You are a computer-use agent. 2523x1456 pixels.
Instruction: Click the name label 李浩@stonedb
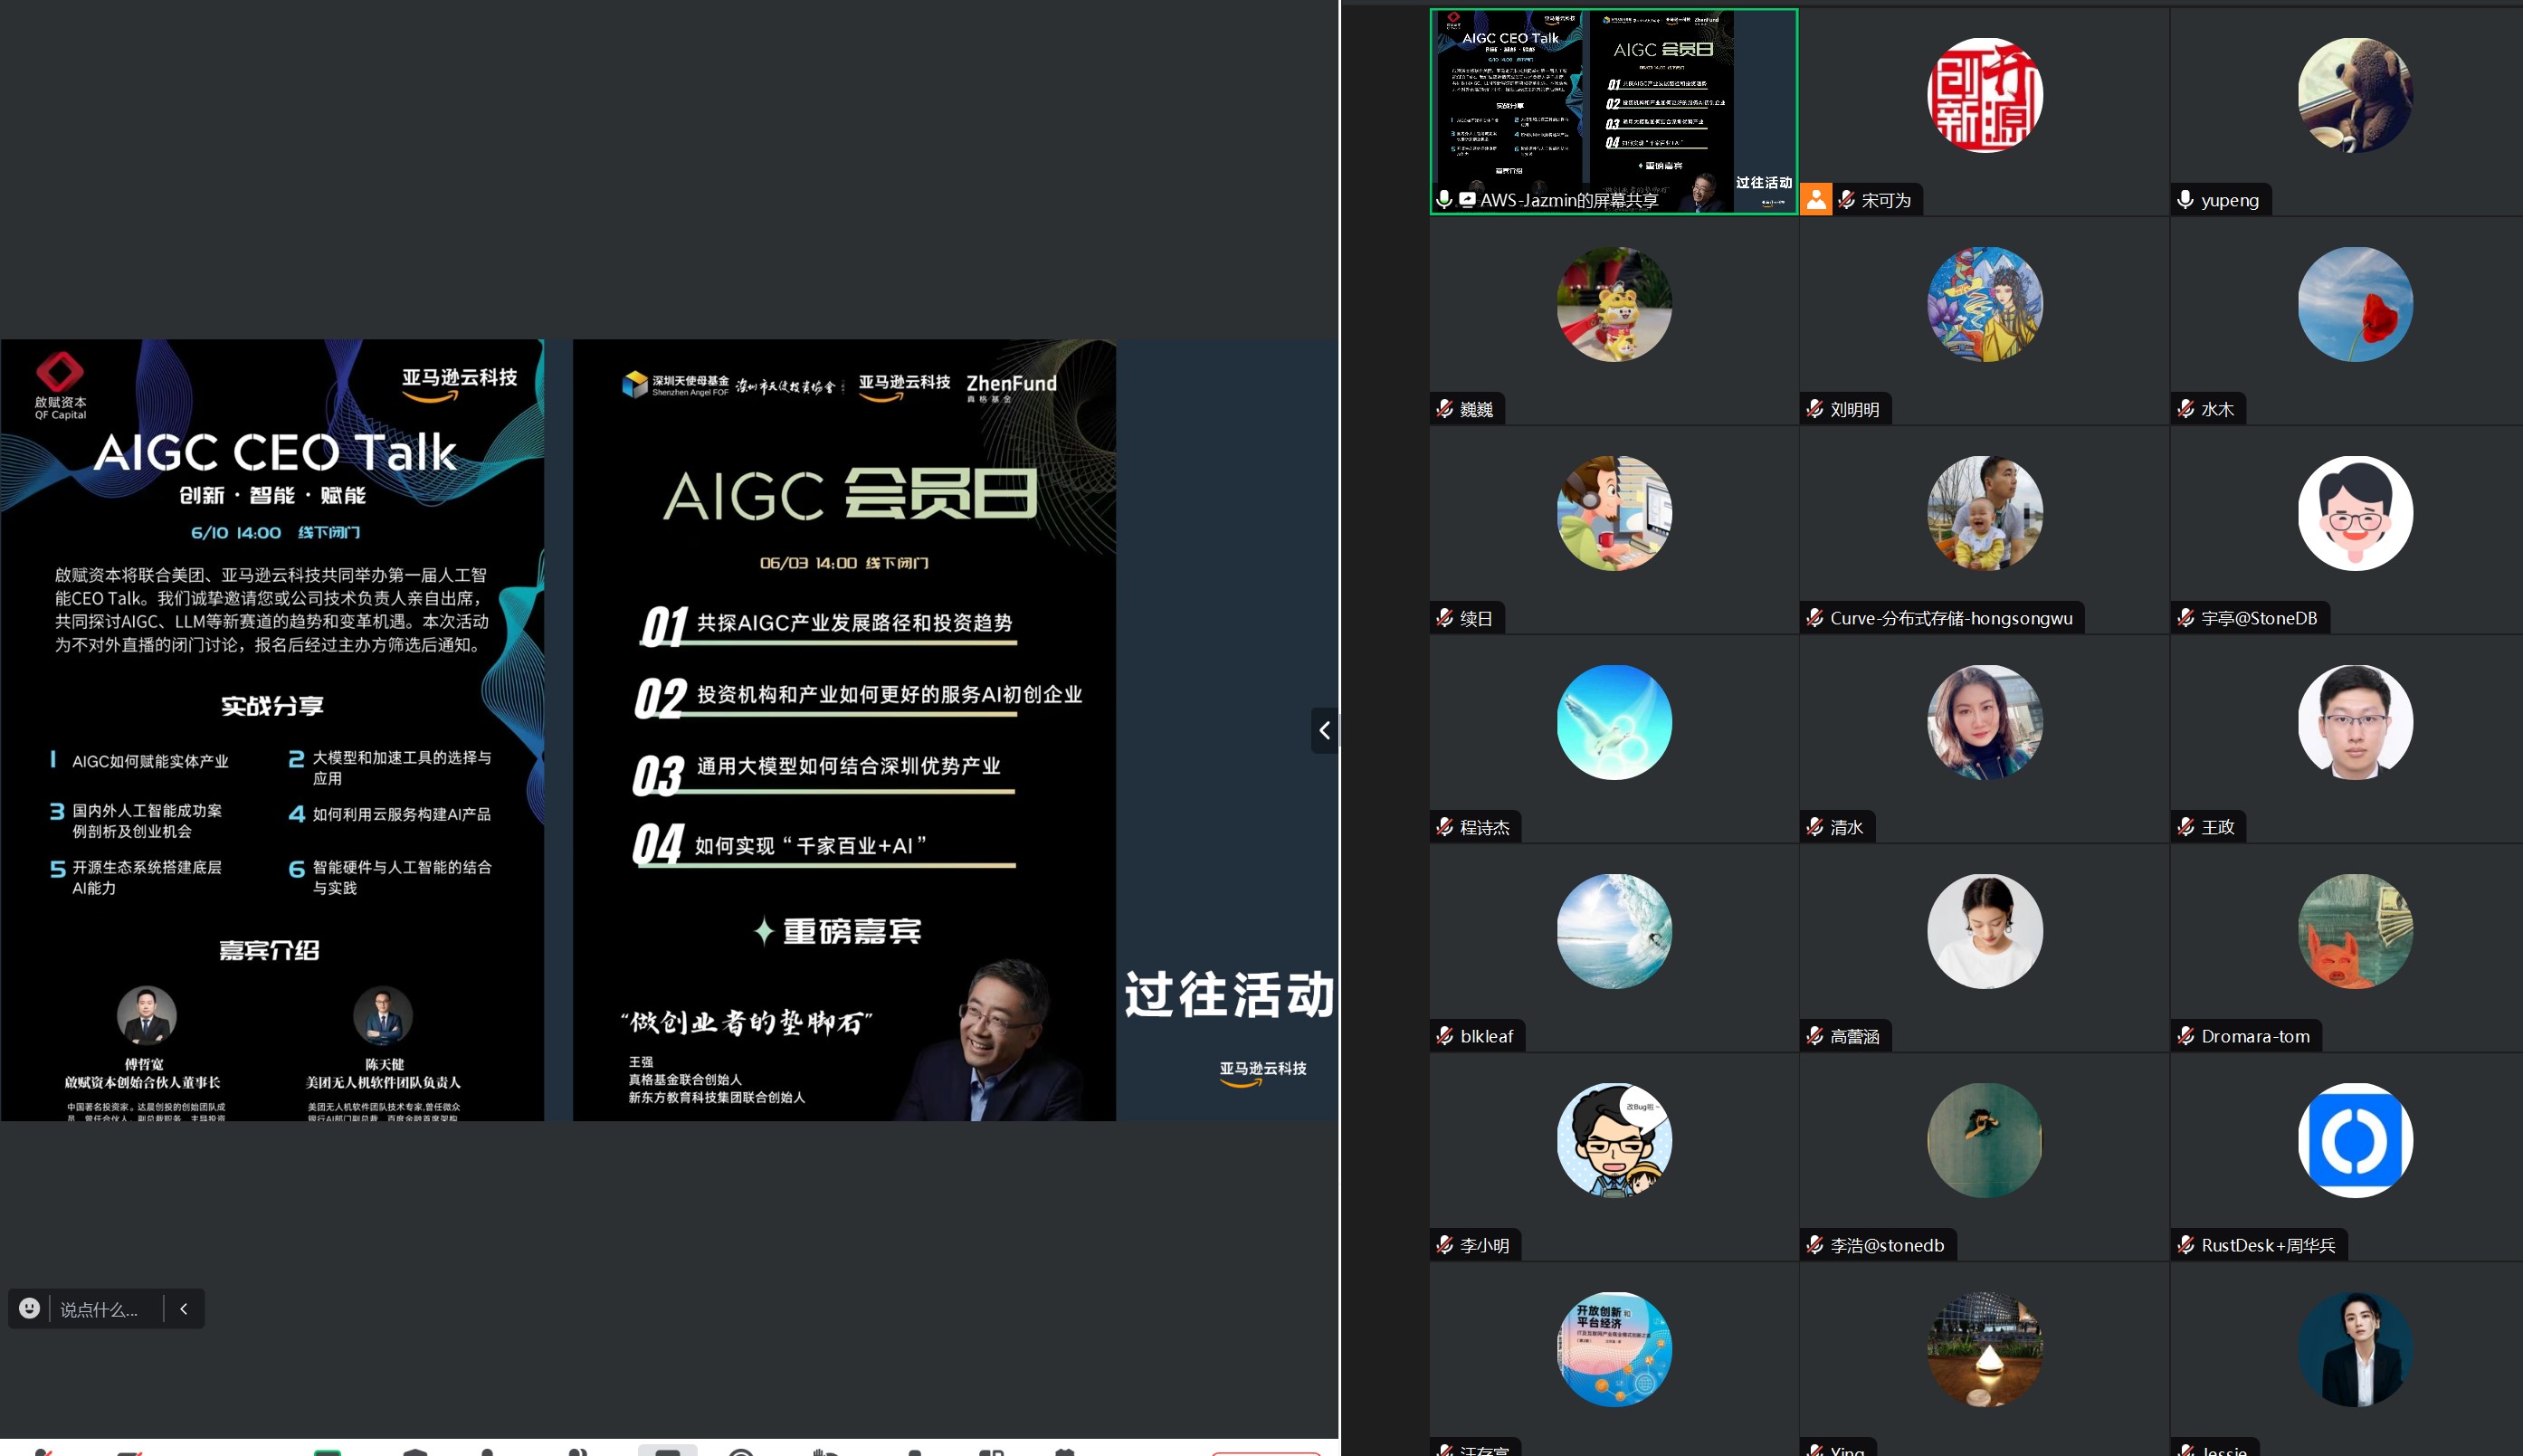(x=1887, y=1245)
